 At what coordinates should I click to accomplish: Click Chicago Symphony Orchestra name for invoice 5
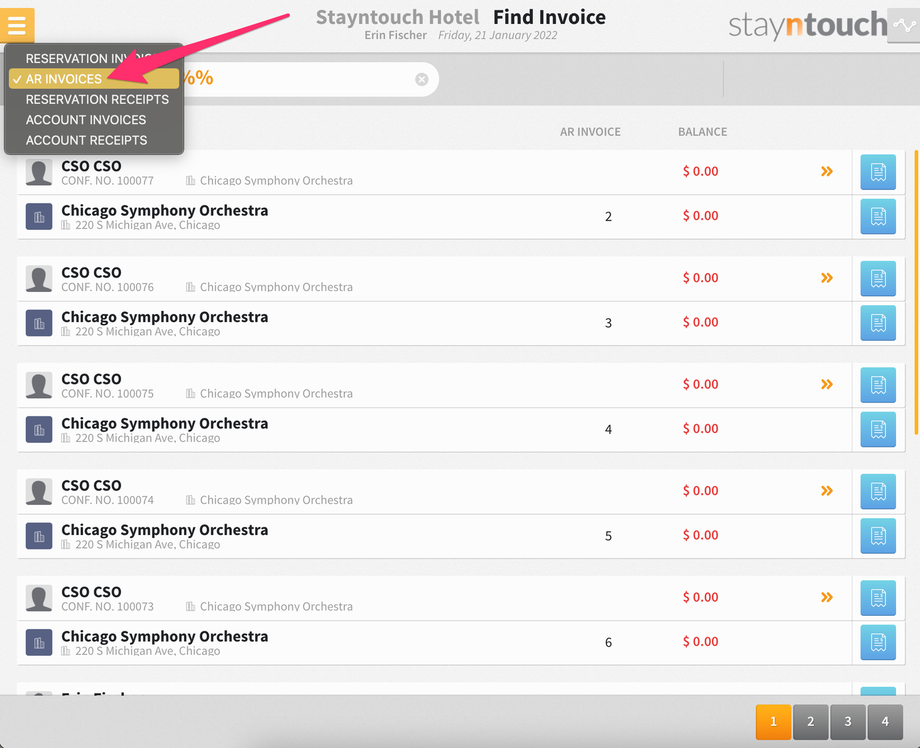[x=165, y=530]
